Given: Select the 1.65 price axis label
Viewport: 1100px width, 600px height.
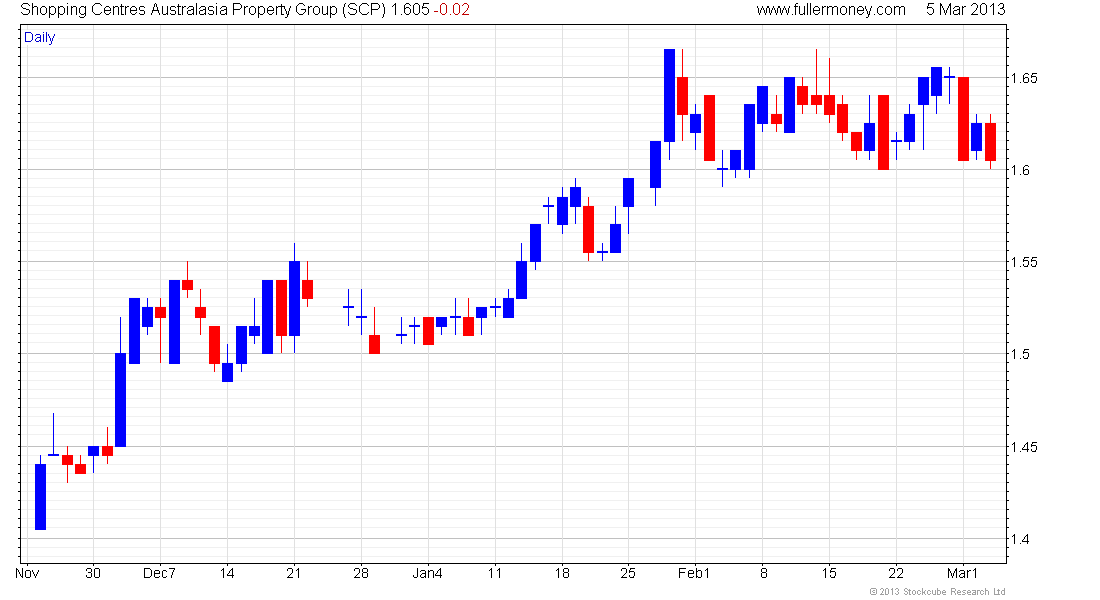Looking at the screenshot, I should coord(1024,79).
